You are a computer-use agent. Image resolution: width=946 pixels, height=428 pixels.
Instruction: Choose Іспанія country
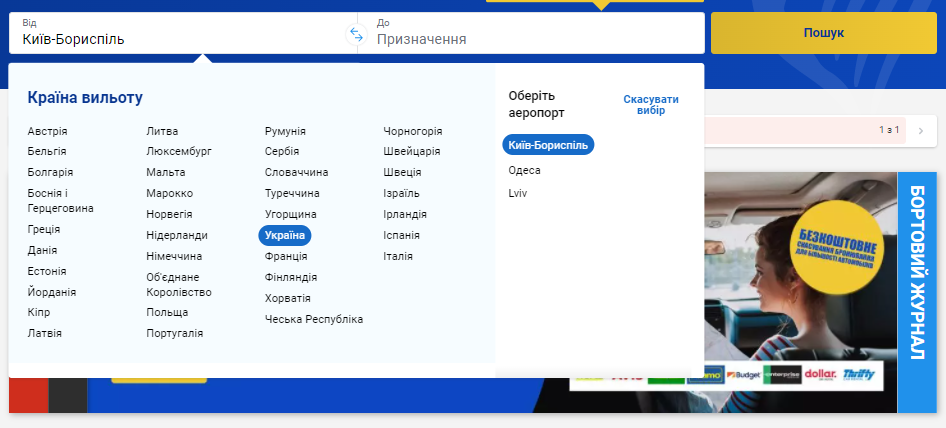point(402,235)
